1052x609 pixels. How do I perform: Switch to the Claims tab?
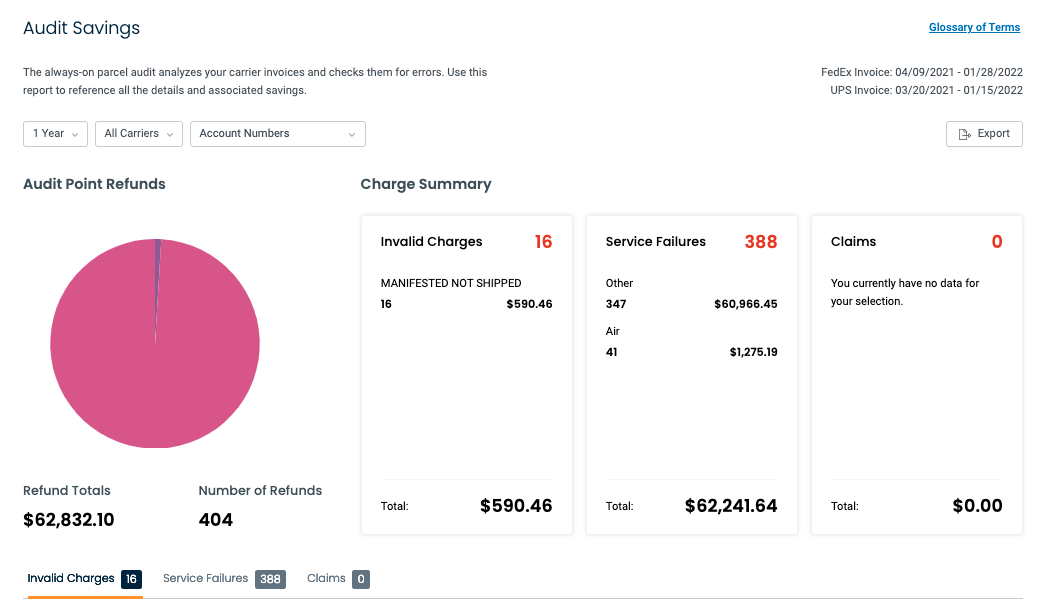[x=324, y=578]
